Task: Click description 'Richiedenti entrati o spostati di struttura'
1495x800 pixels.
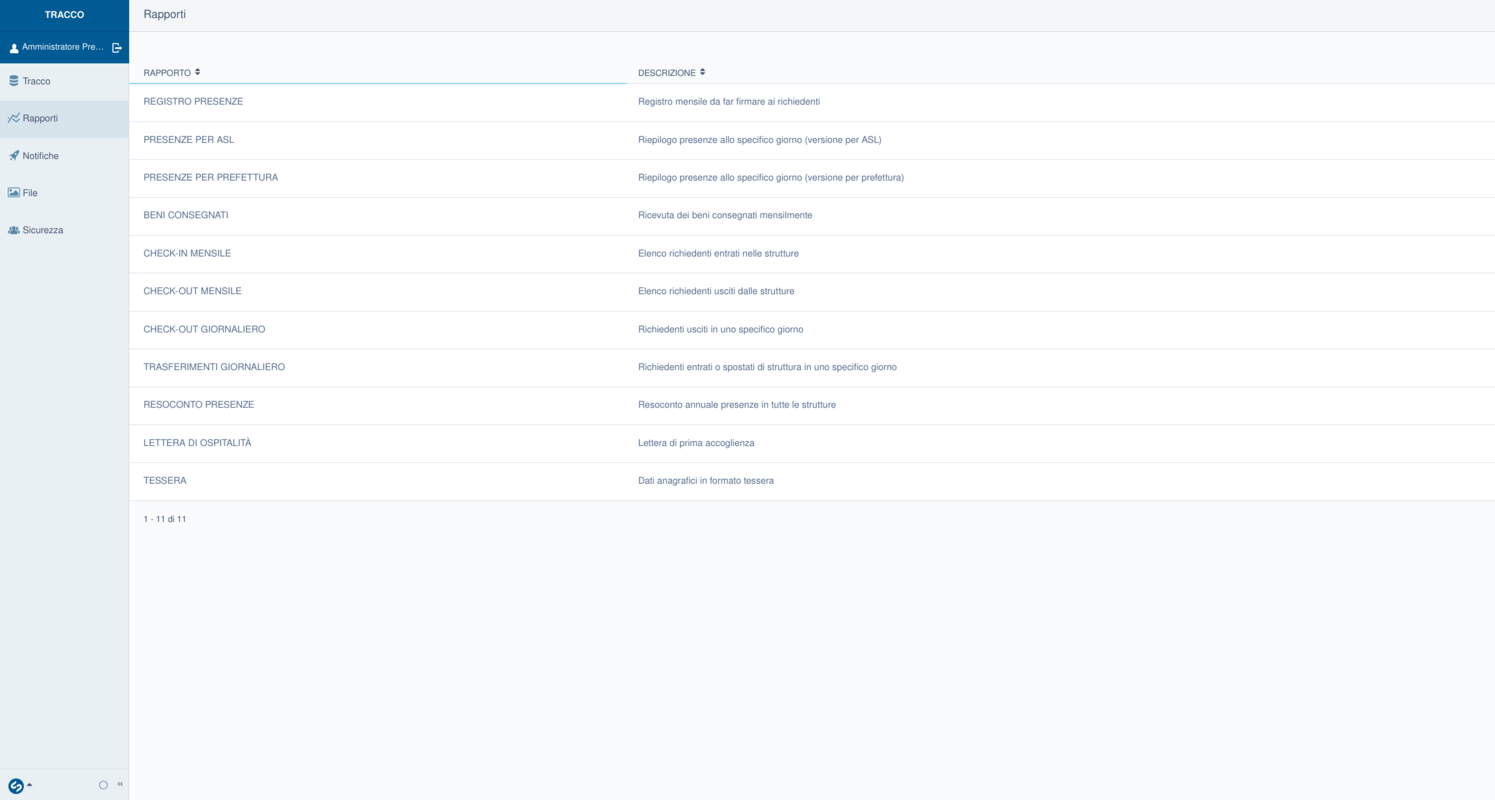Action: (767, 368)
